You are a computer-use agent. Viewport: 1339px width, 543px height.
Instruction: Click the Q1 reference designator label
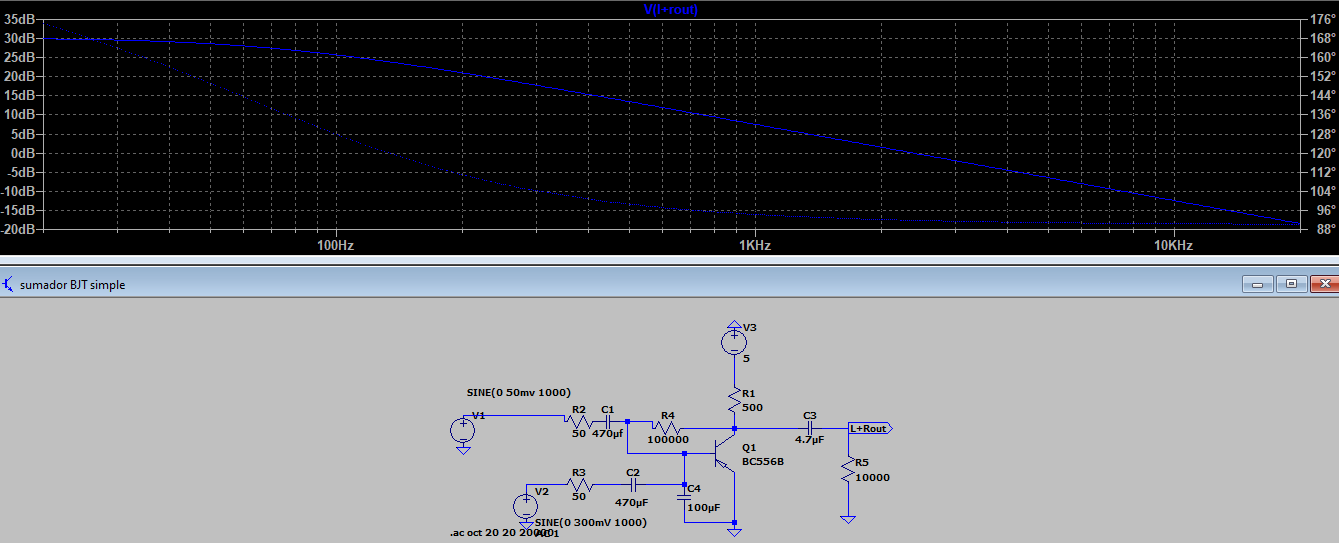click(749, 449)
